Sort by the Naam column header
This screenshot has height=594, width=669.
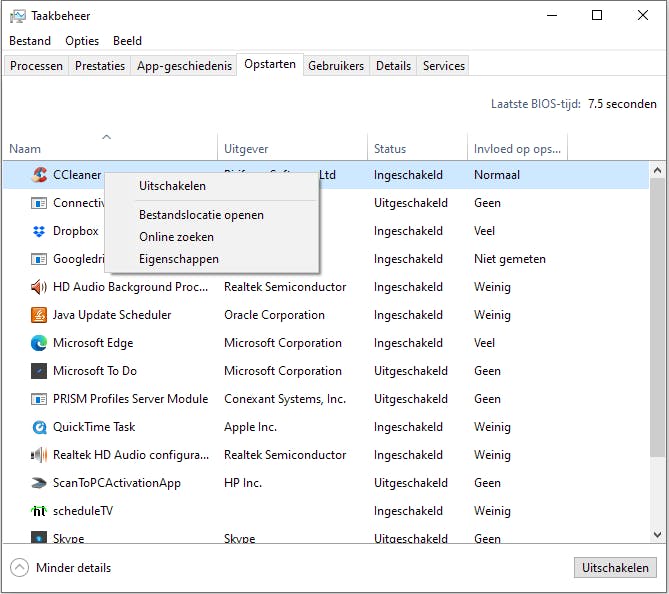point(110,148)
